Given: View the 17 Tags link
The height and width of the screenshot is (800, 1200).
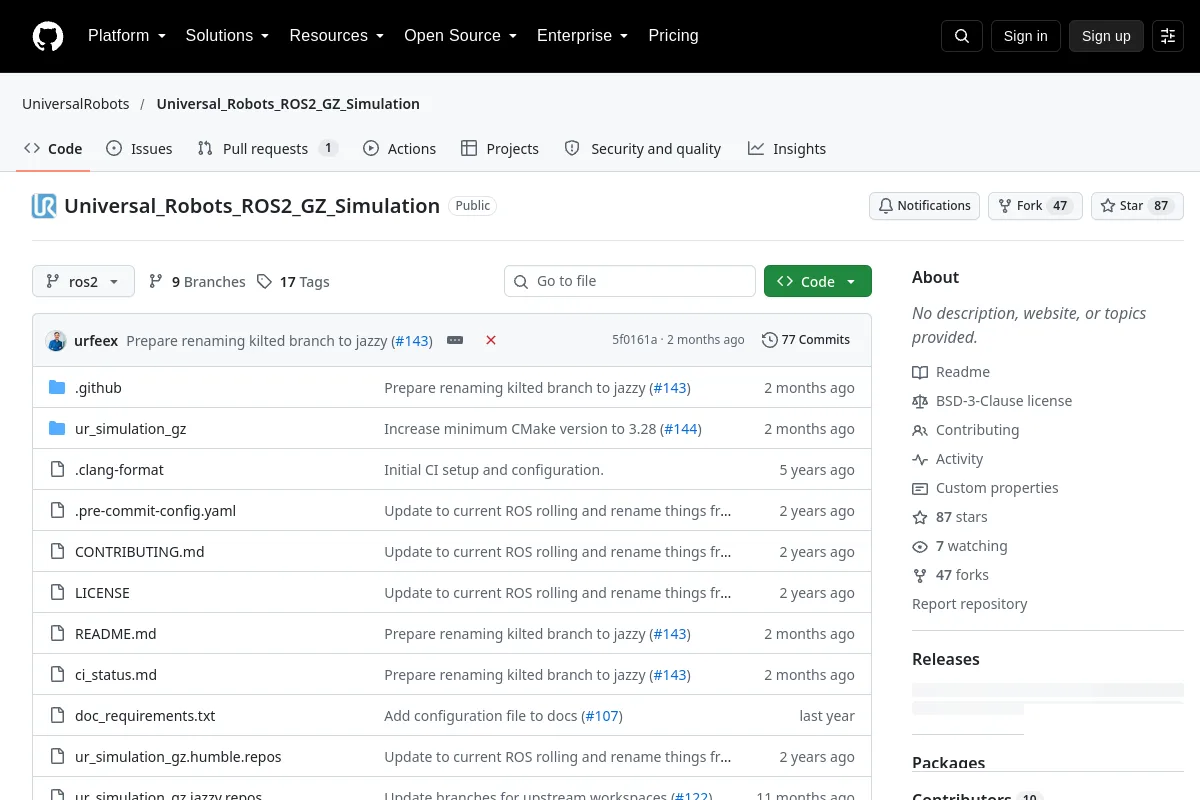Looking at the screenshot, I should (293, 282).
